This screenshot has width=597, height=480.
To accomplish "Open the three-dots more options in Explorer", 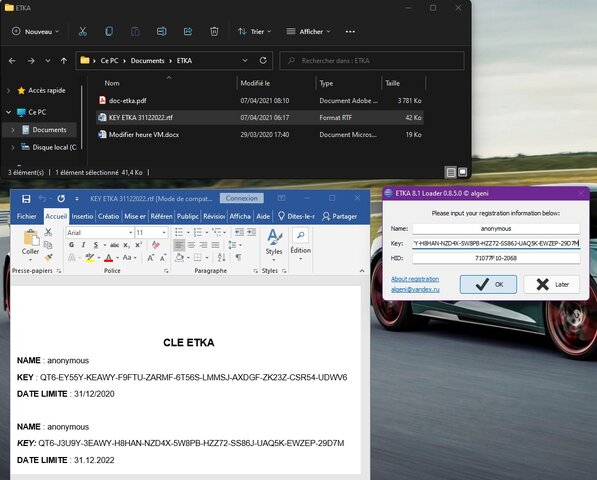I will (x=350, y=32).
